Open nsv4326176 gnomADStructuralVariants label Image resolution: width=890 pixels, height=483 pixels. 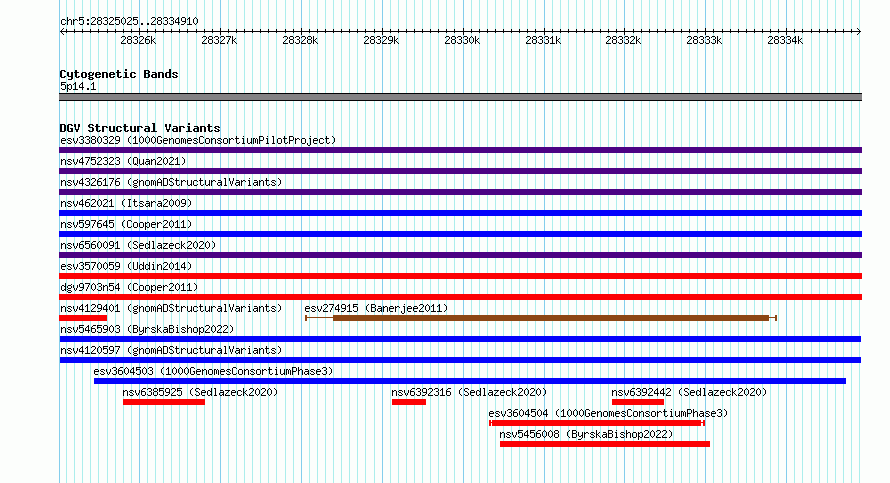point(171,182)
